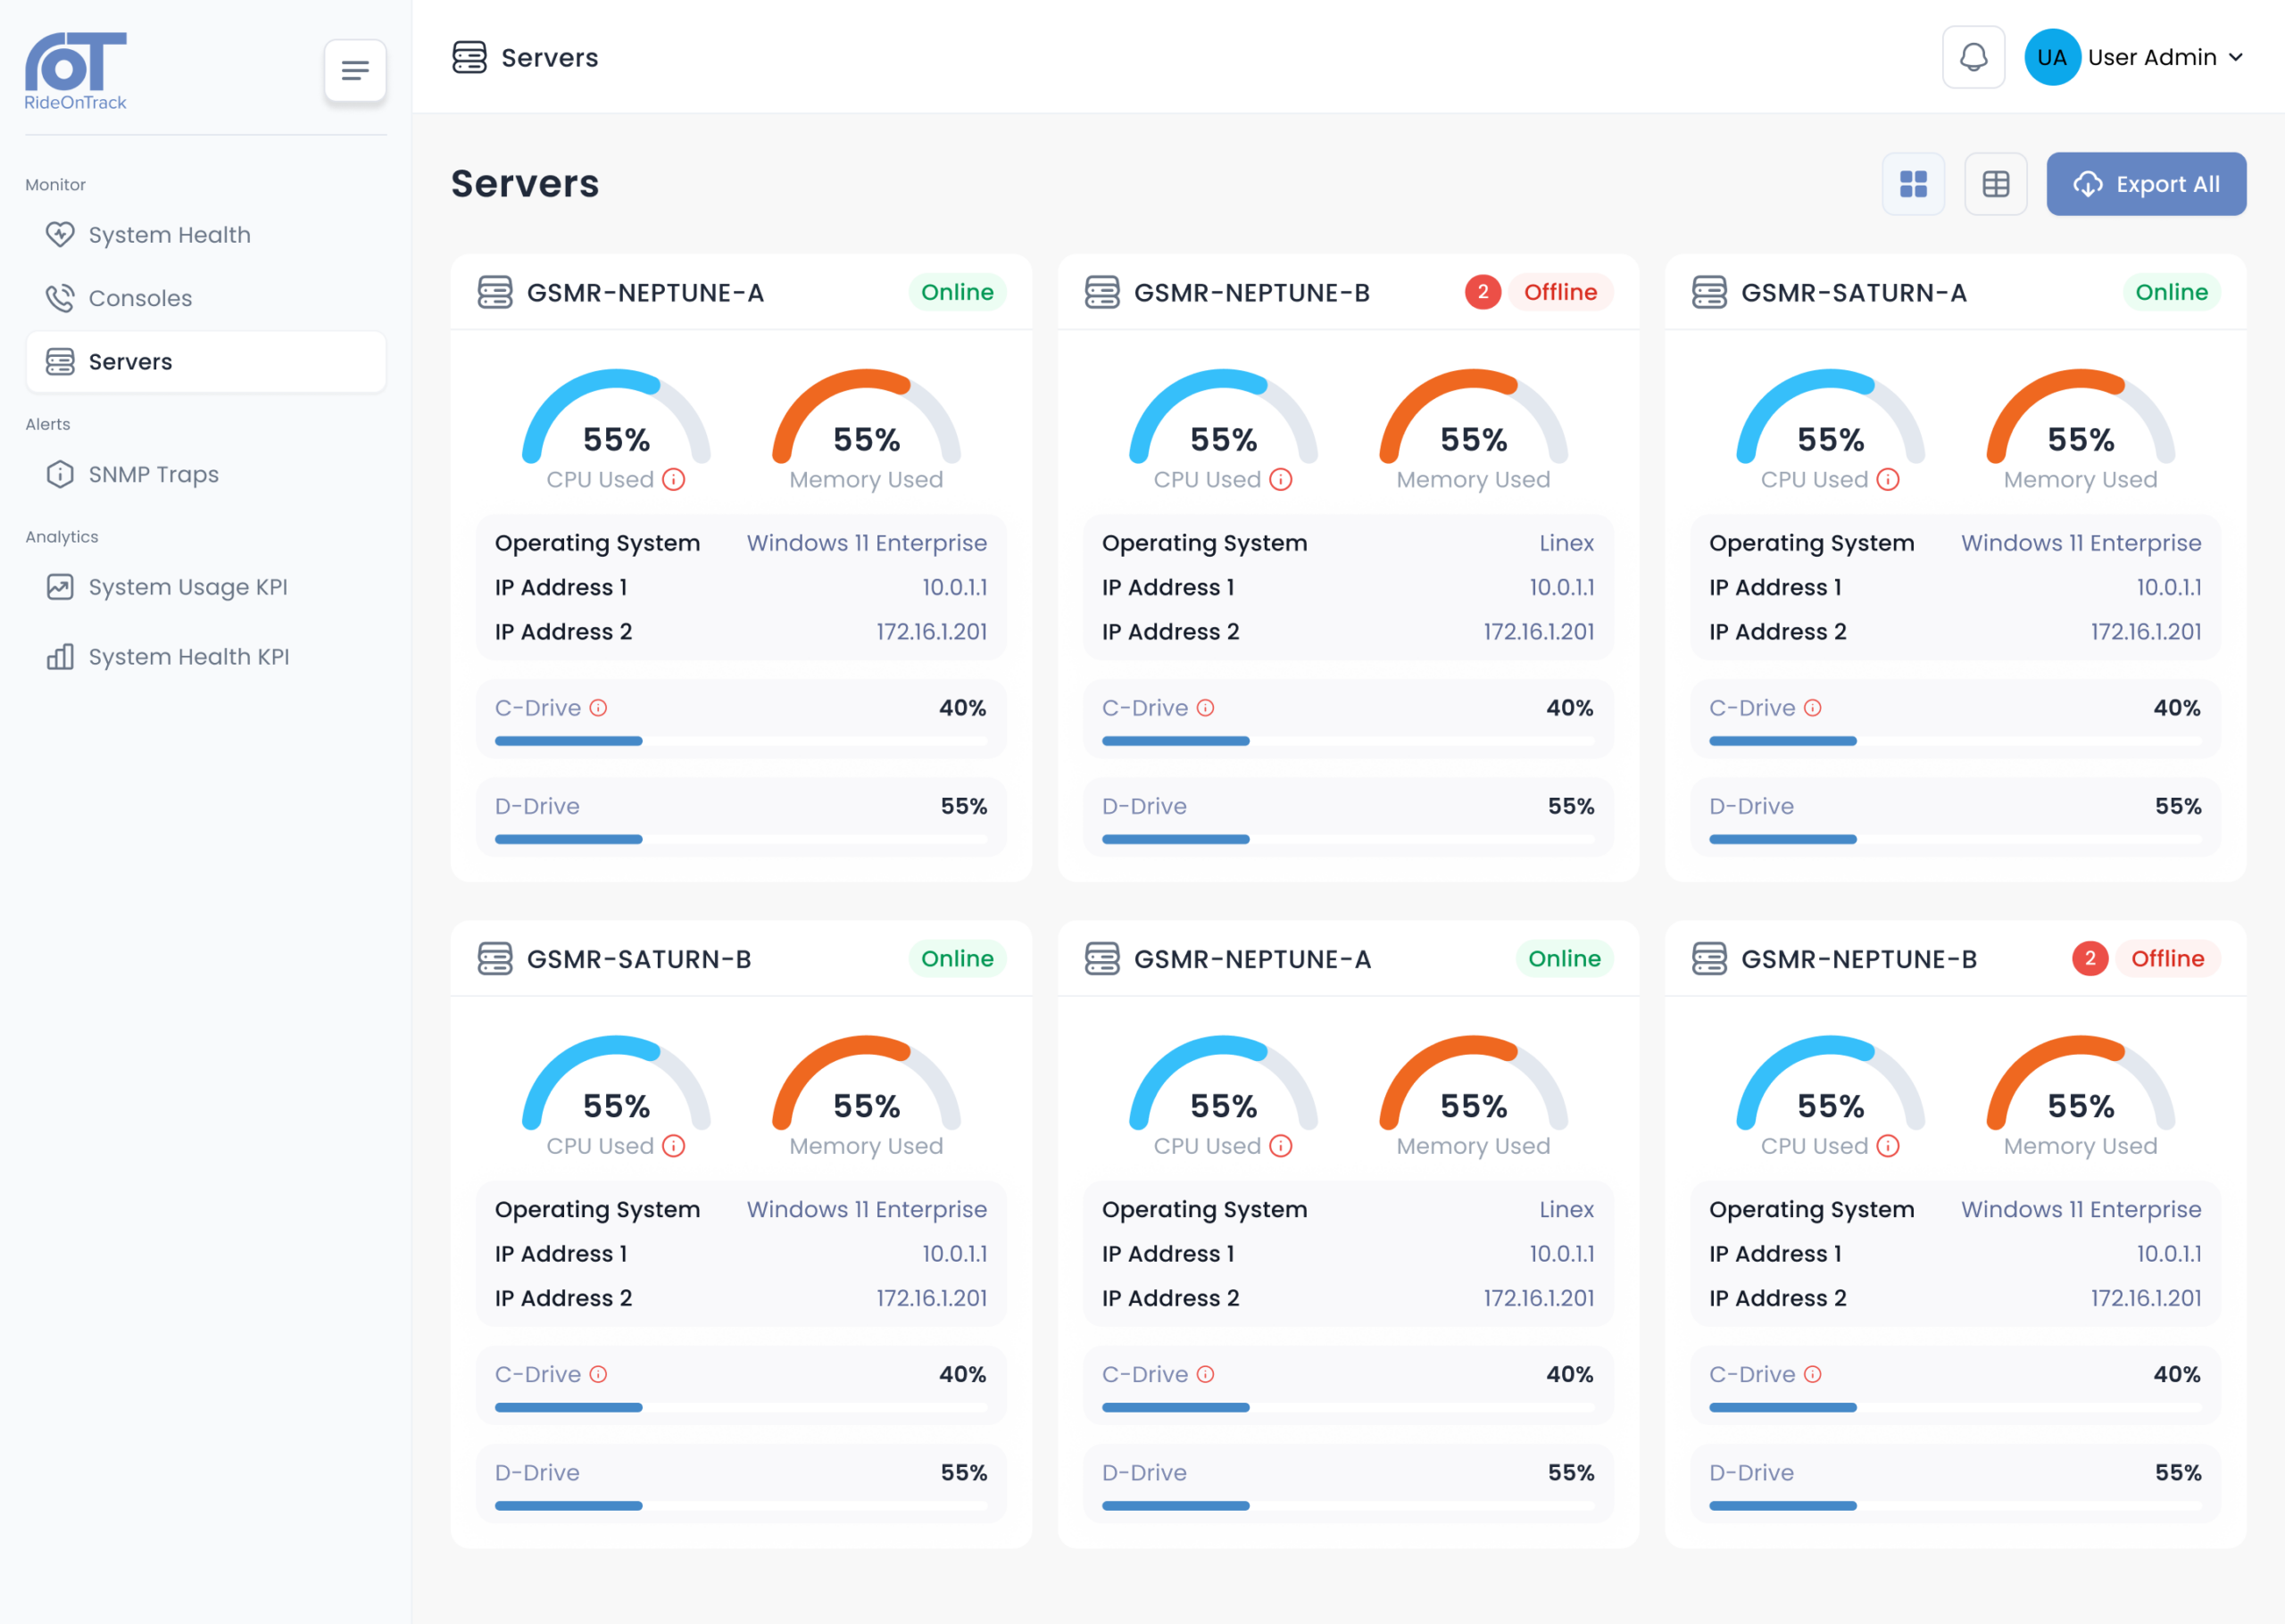Click the Memory gauge in GSMR-SATURN-B

coord(866,1084)
